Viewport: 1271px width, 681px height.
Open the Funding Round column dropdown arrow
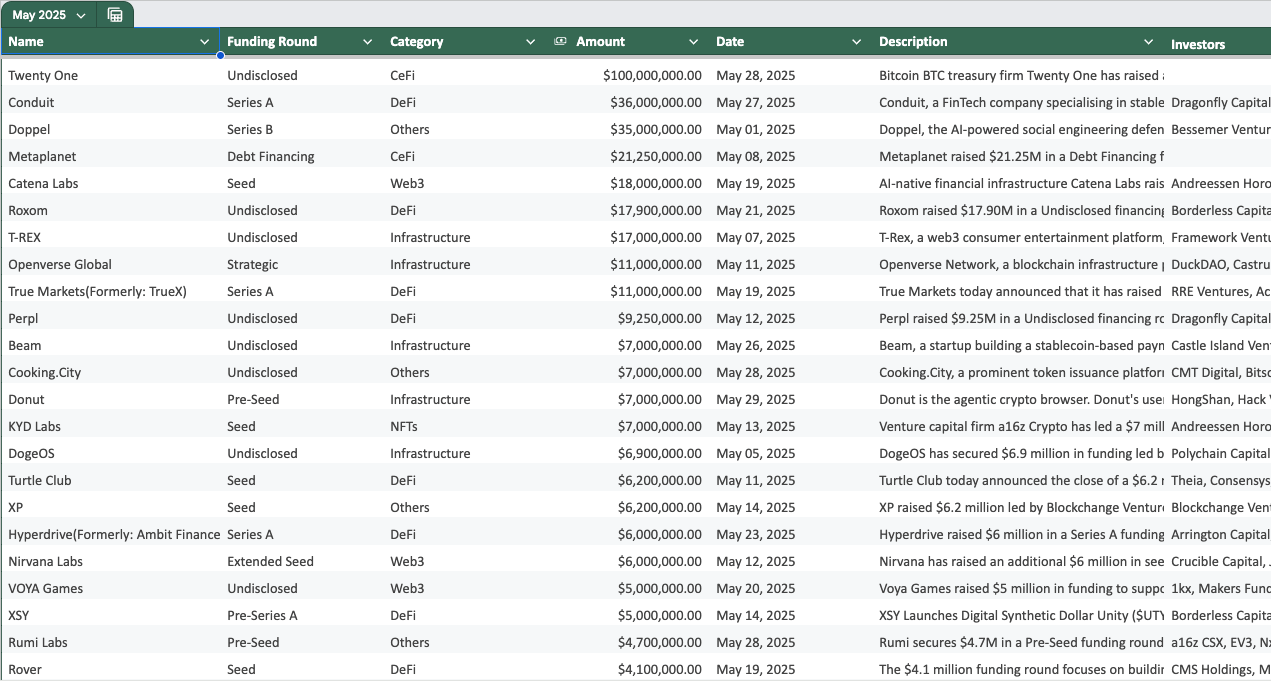click(x=368, y=42)
